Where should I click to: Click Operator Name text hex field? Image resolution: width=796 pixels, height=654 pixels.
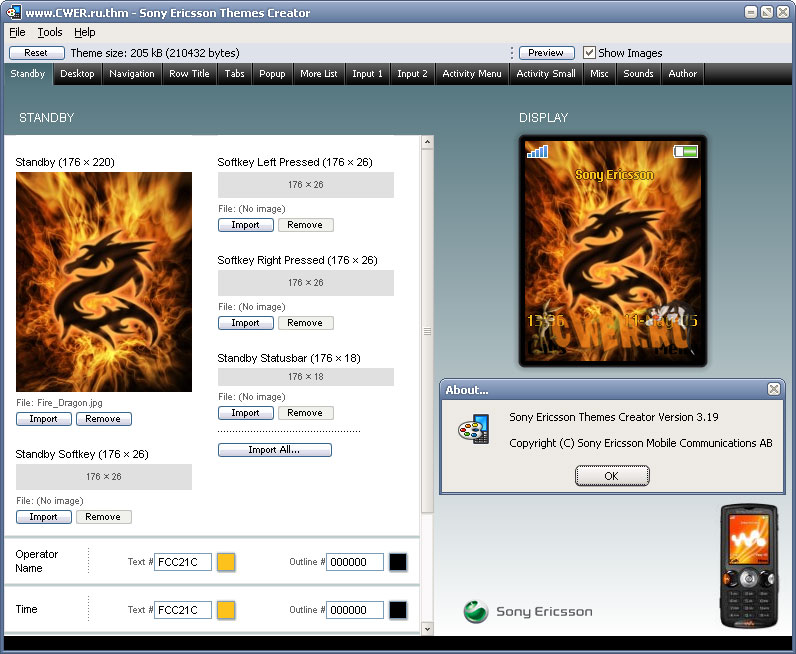(x=183, y=562)
